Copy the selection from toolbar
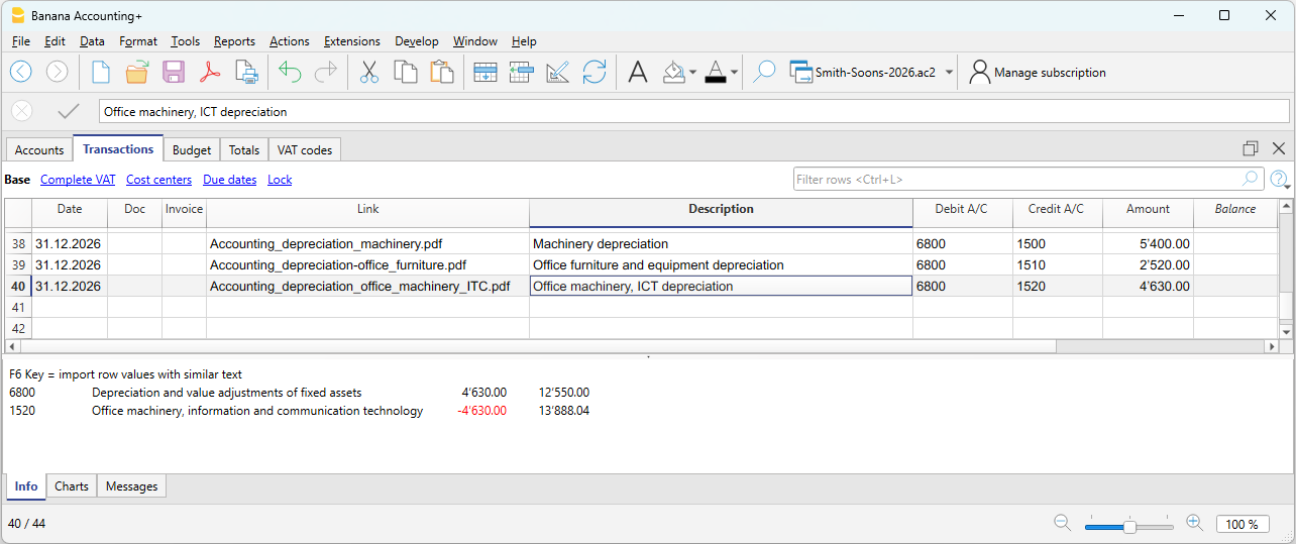 [405, 72]
